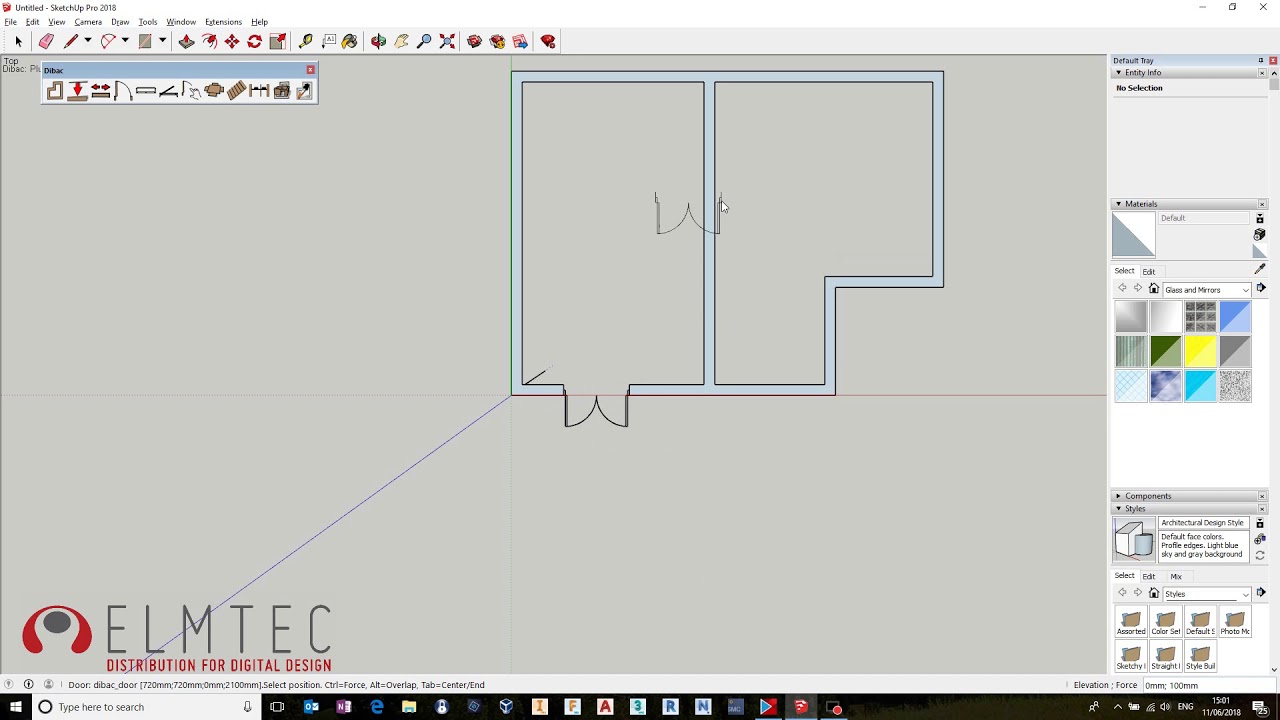Image resolution: width=1280 pixels, height=720 pixels.
Task: Choose the Pan hand tool
Action: click(401, 41)
